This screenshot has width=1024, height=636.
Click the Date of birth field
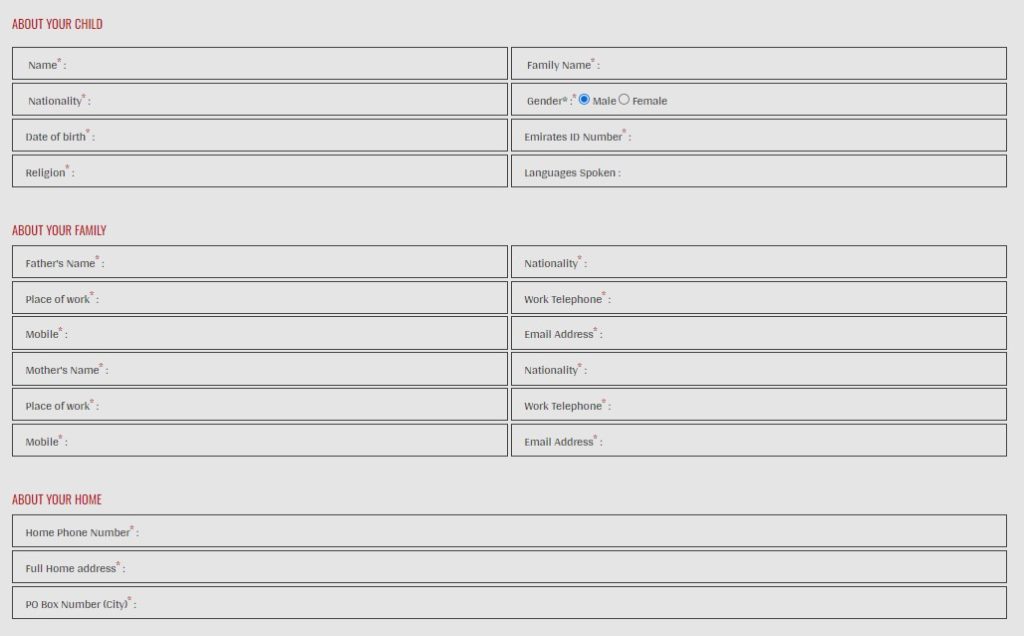click(x=300, y=136)
